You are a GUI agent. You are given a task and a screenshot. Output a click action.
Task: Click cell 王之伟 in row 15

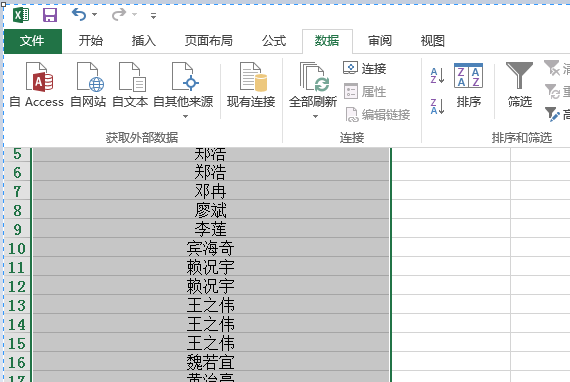pos(211,343)
